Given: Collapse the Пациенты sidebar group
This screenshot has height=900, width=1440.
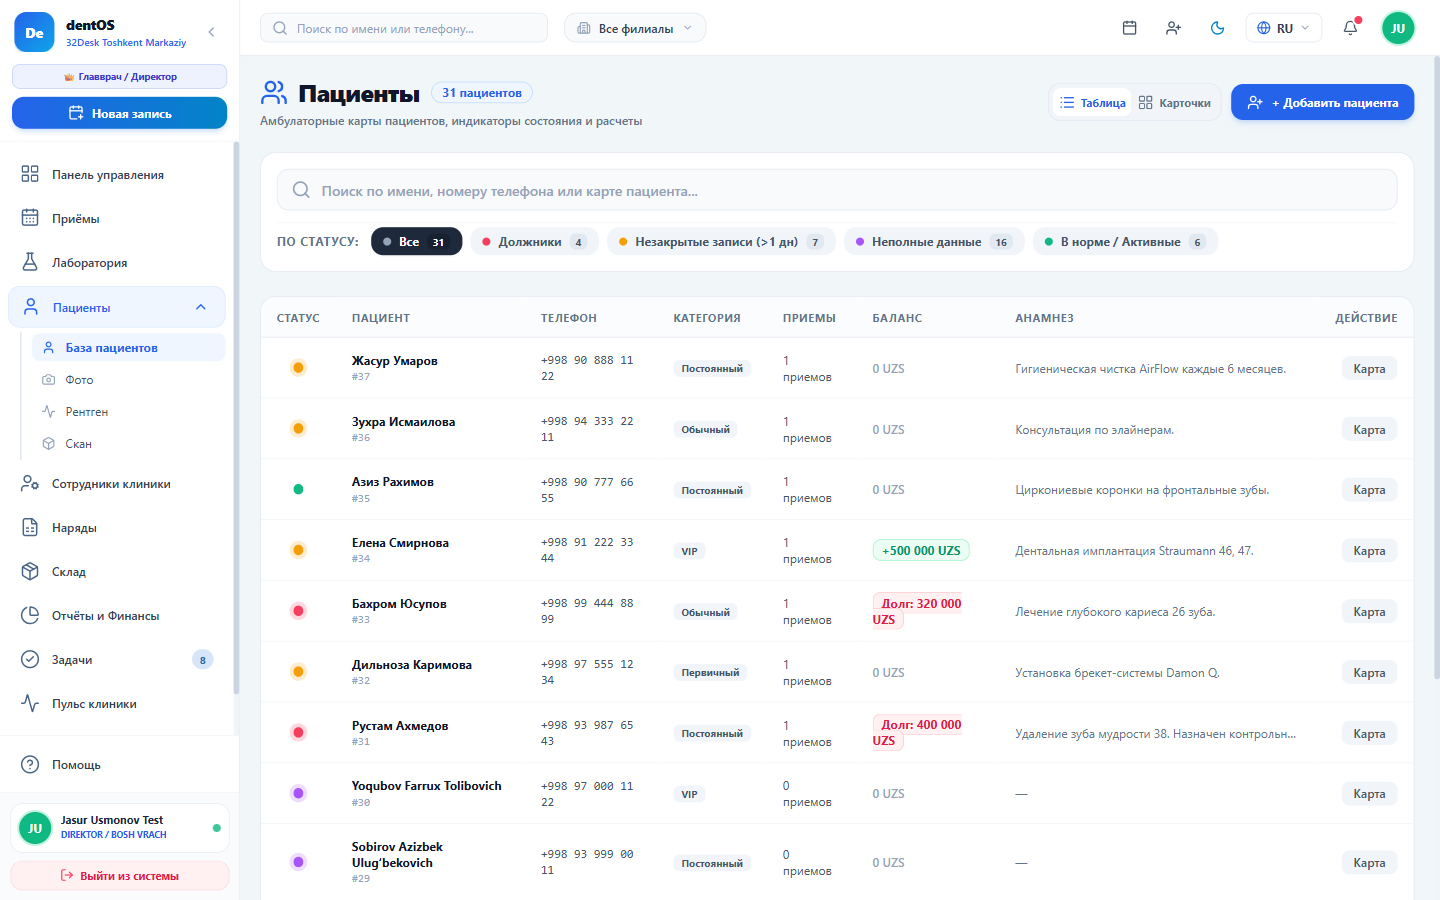Looking at the screenshot, I should tap(201, 307).
